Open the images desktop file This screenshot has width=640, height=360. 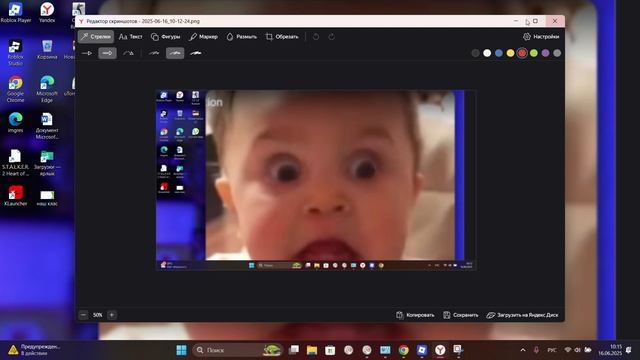[16, 122]
